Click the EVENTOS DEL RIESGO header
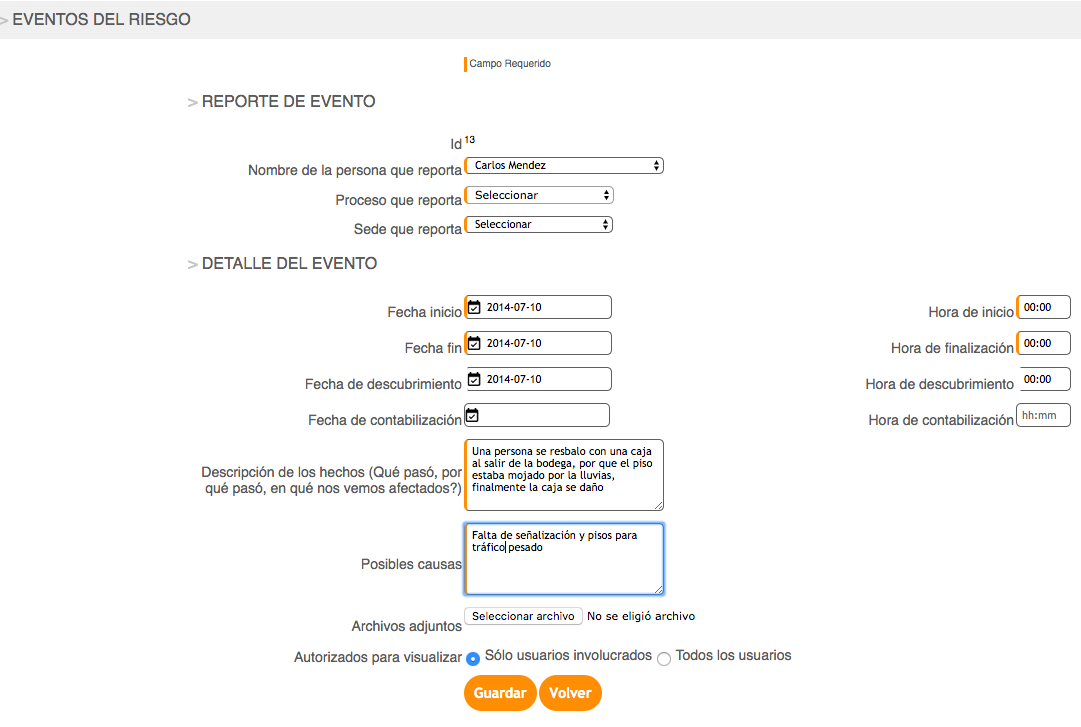 (x=101, y=19)
